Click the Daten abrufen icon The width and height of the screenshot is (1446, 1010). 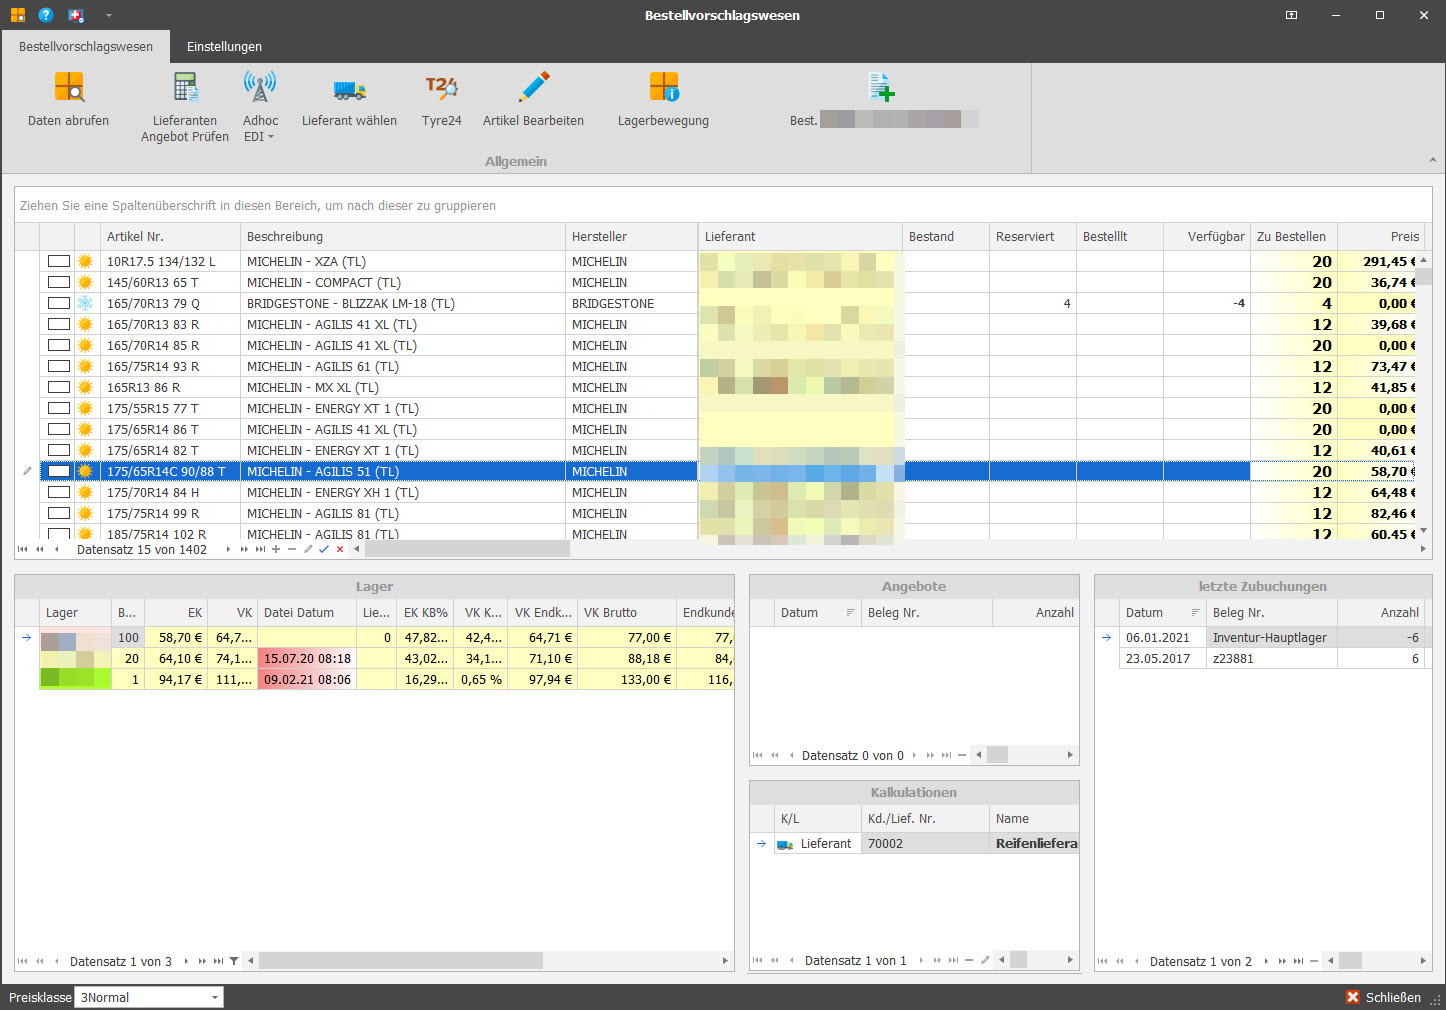click(x=69, y=87)
